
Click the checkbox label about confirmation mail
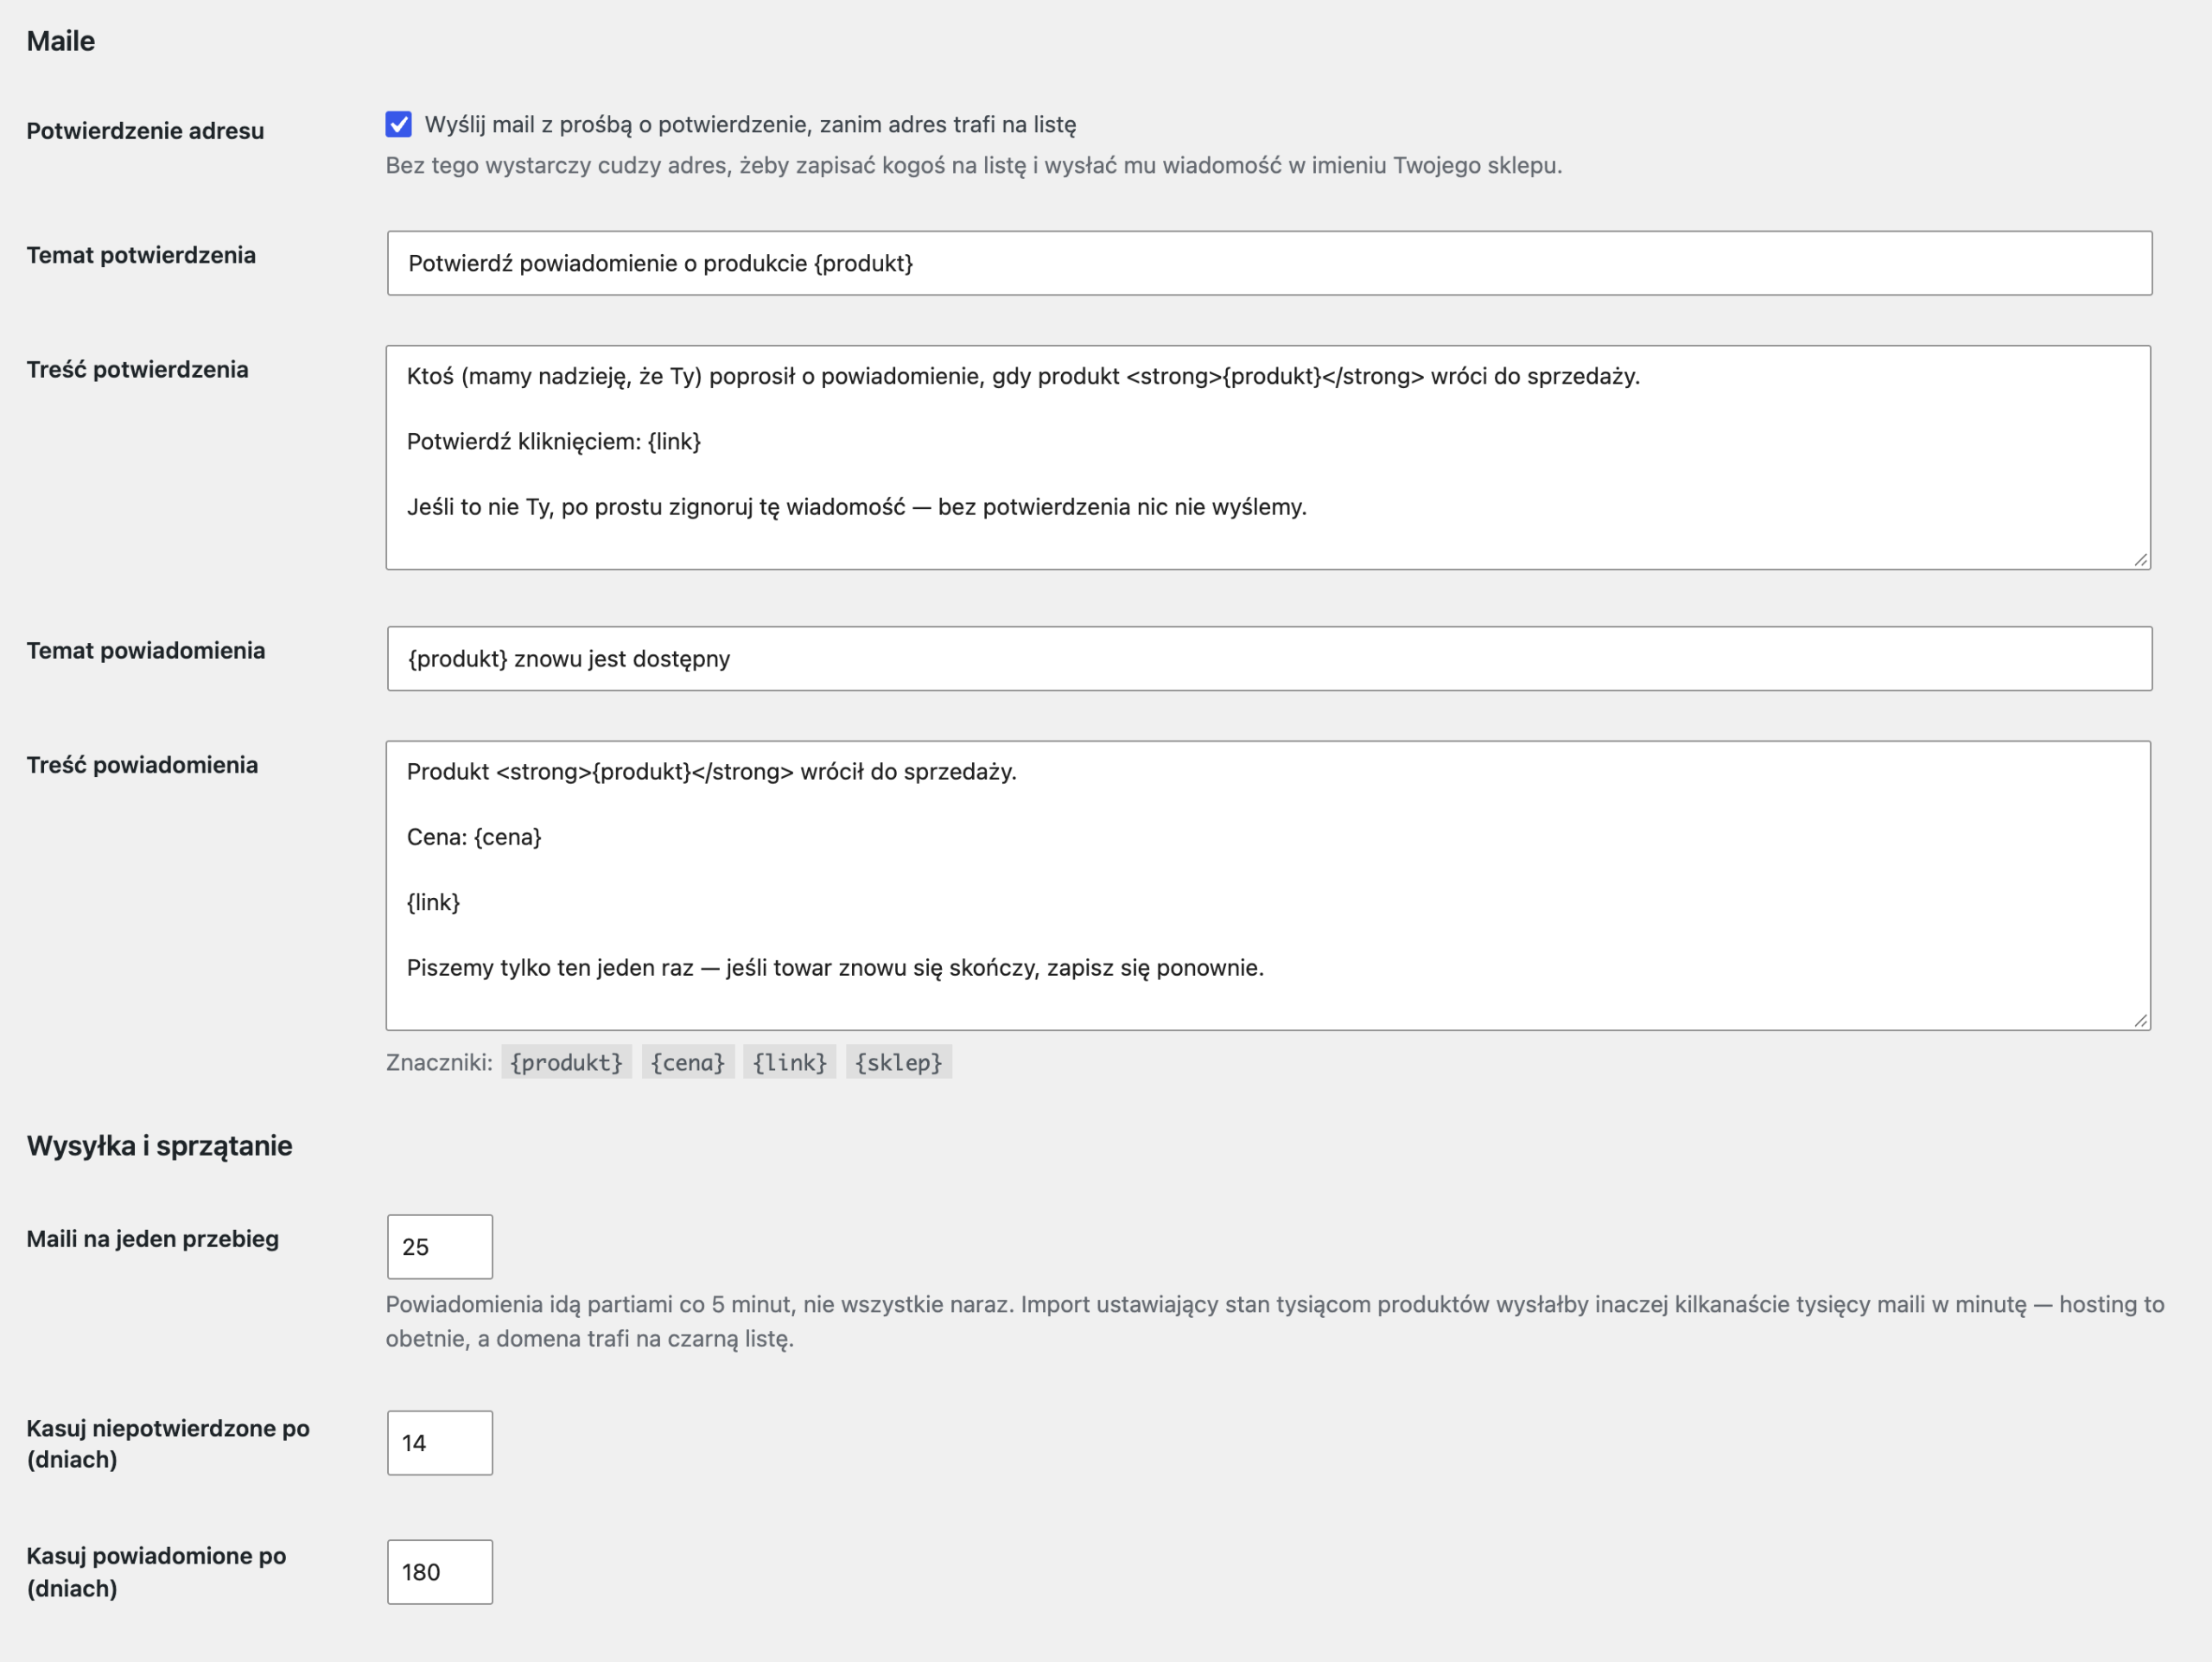(x=750, y=124)
